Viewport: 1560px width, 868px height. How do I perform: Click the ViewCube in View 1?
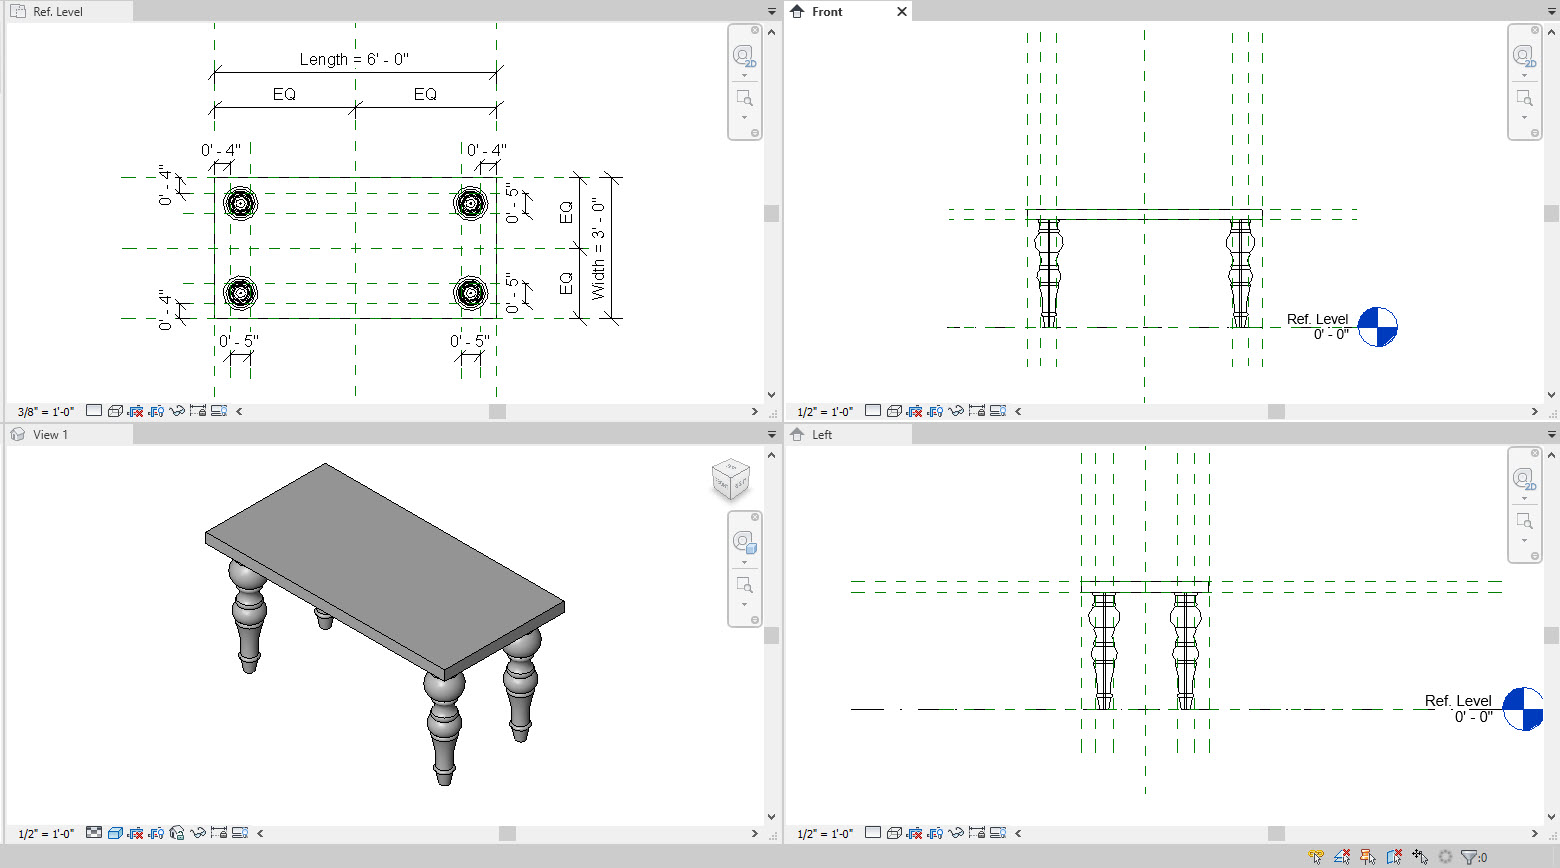[x=729, y=480]
